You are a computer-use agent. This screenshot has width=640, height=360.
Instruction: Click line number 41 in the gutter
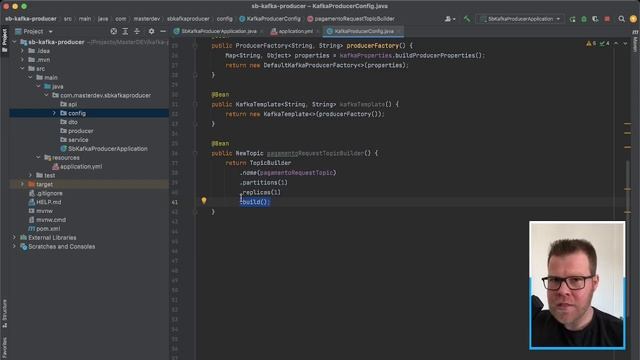click(175, 202)
